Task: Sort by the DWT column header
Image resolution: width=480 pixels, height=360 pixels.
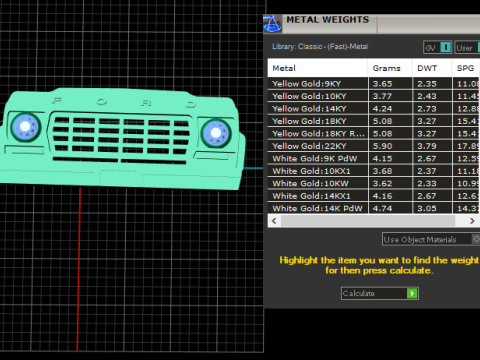Action: (432, 68)
